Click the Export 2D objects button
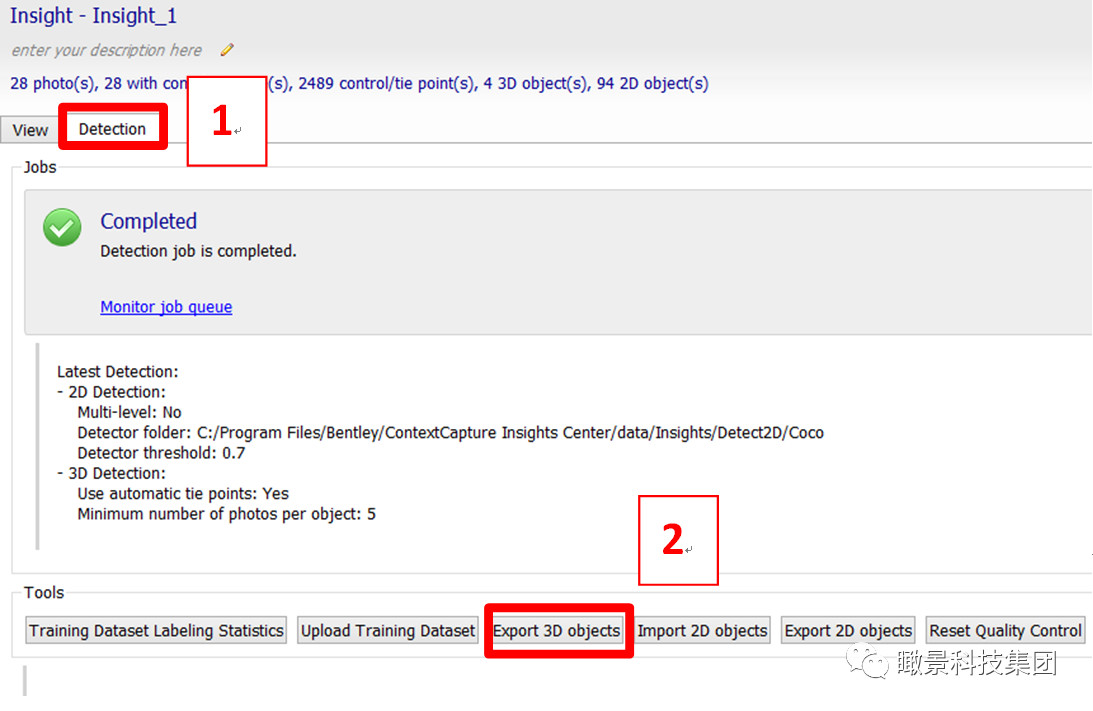 pyautogui.click(x=848, y=630)
